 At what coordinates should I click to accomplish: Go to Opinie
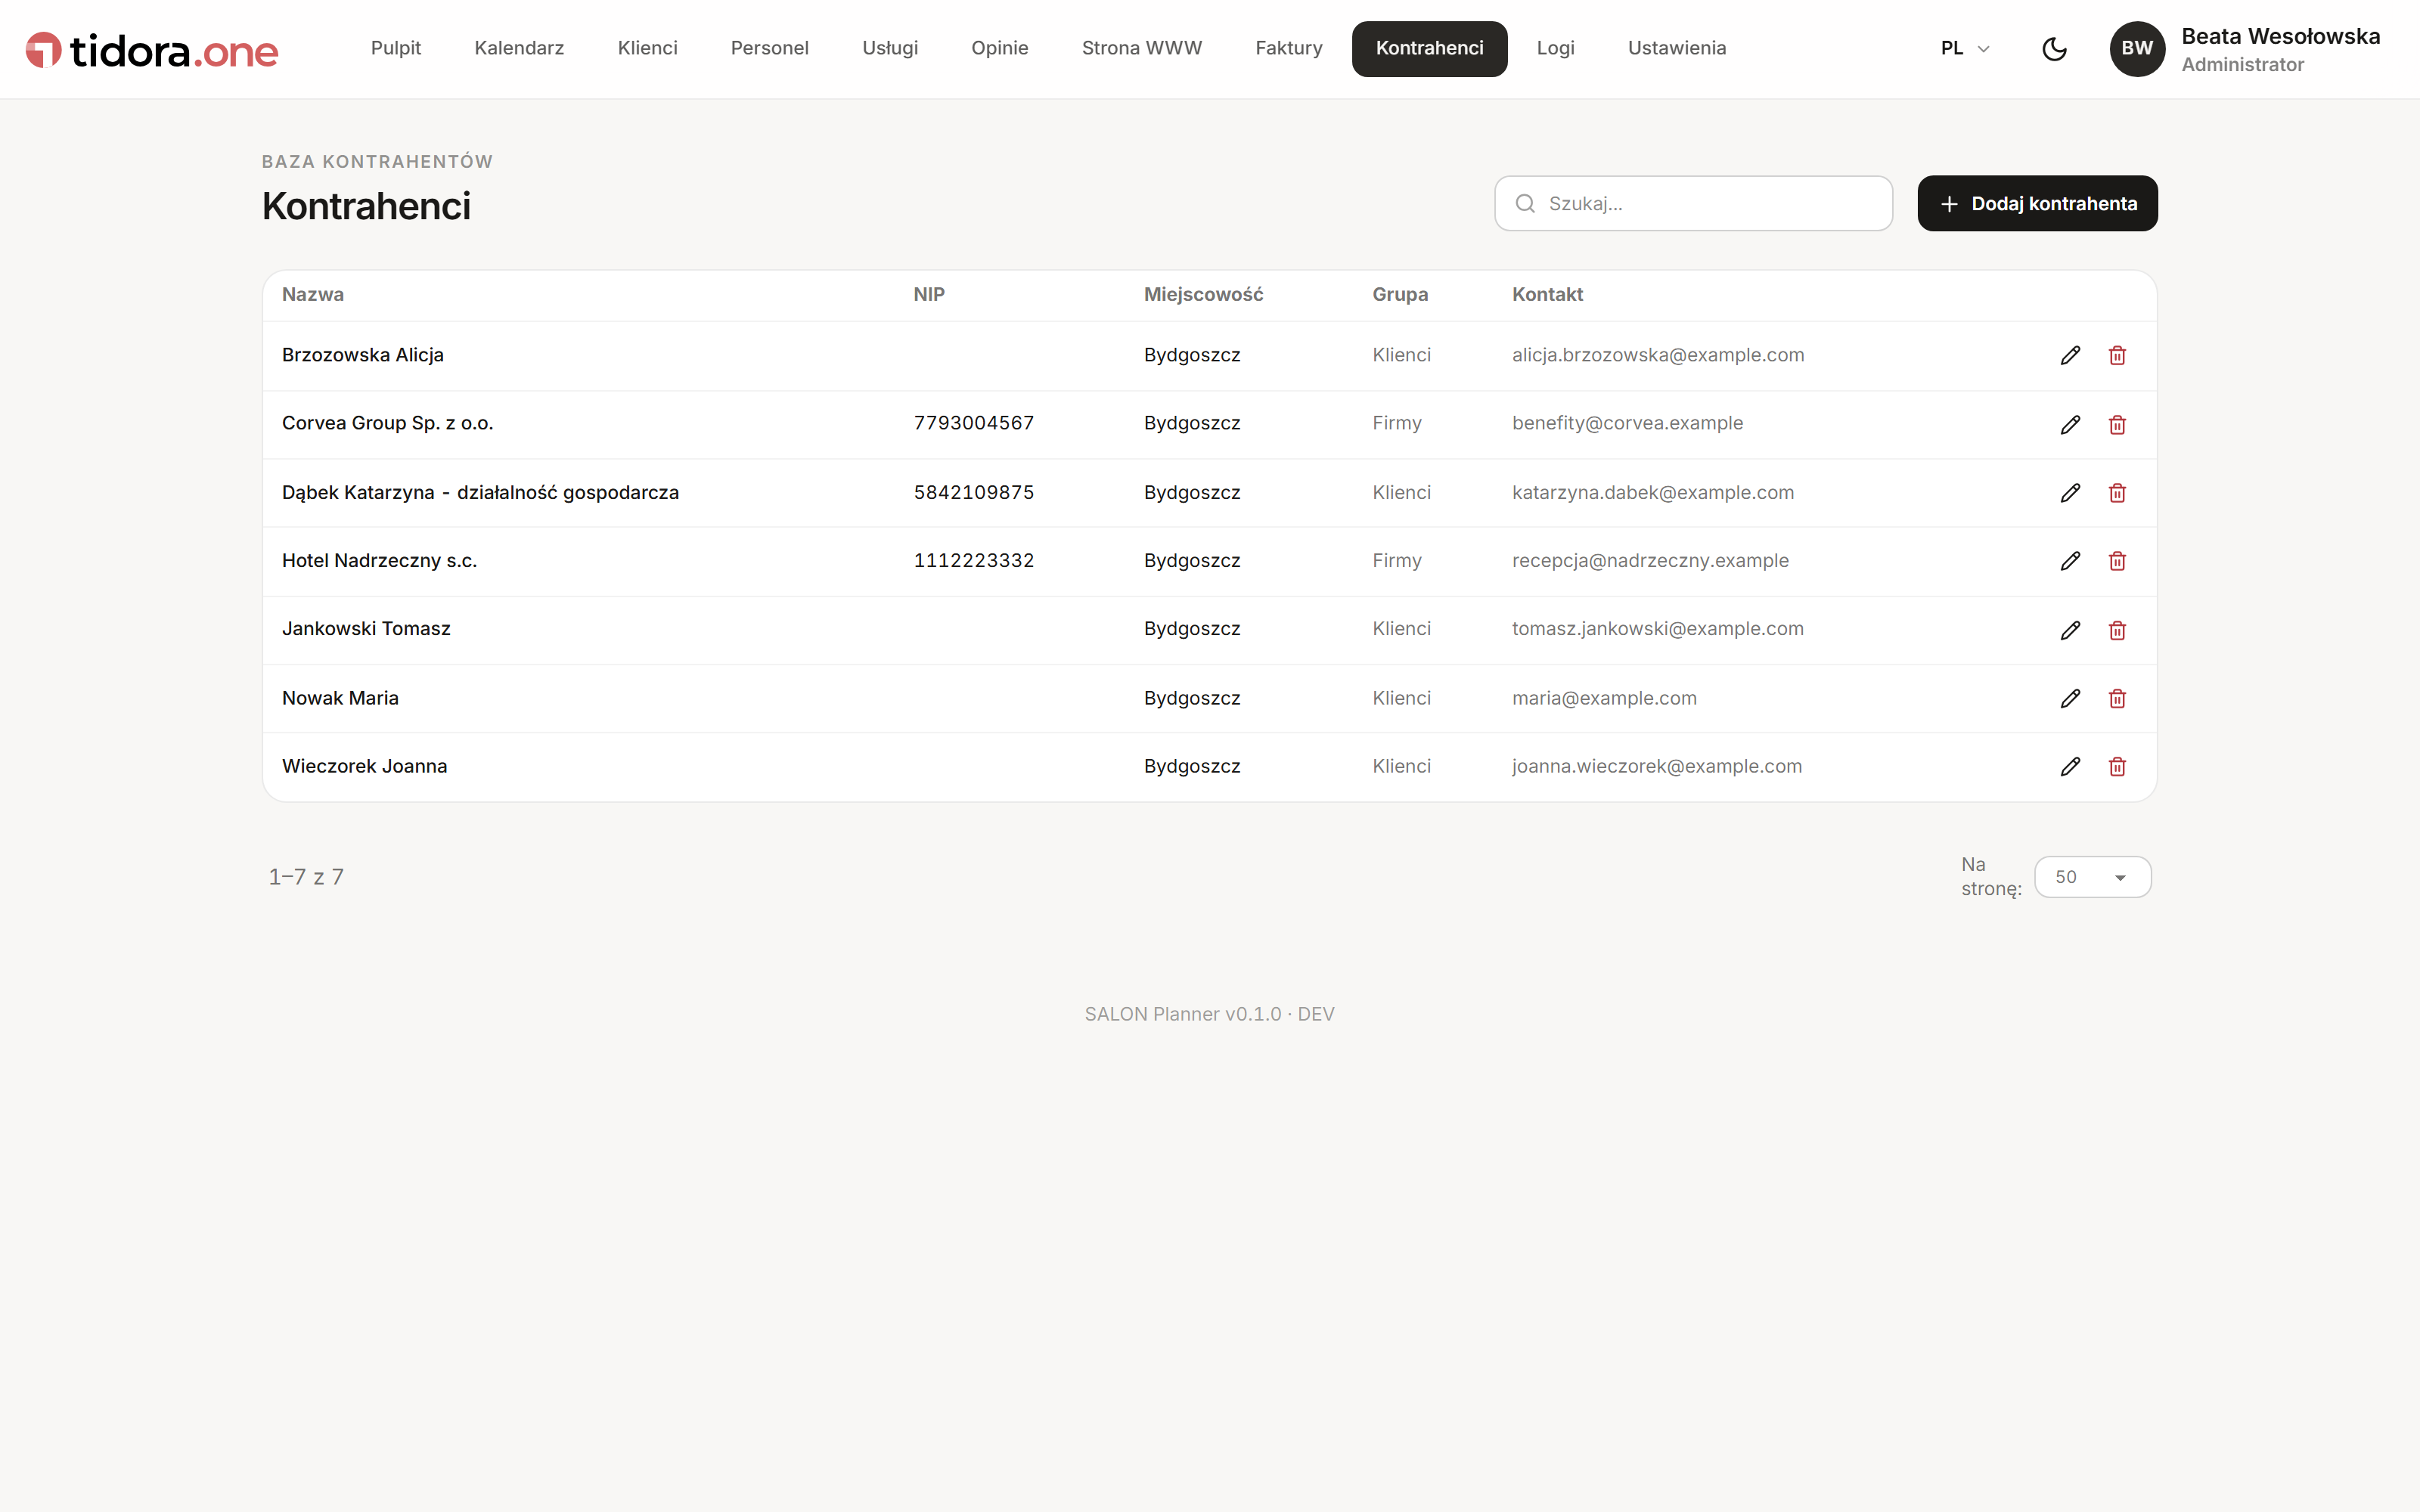(999, 48)
